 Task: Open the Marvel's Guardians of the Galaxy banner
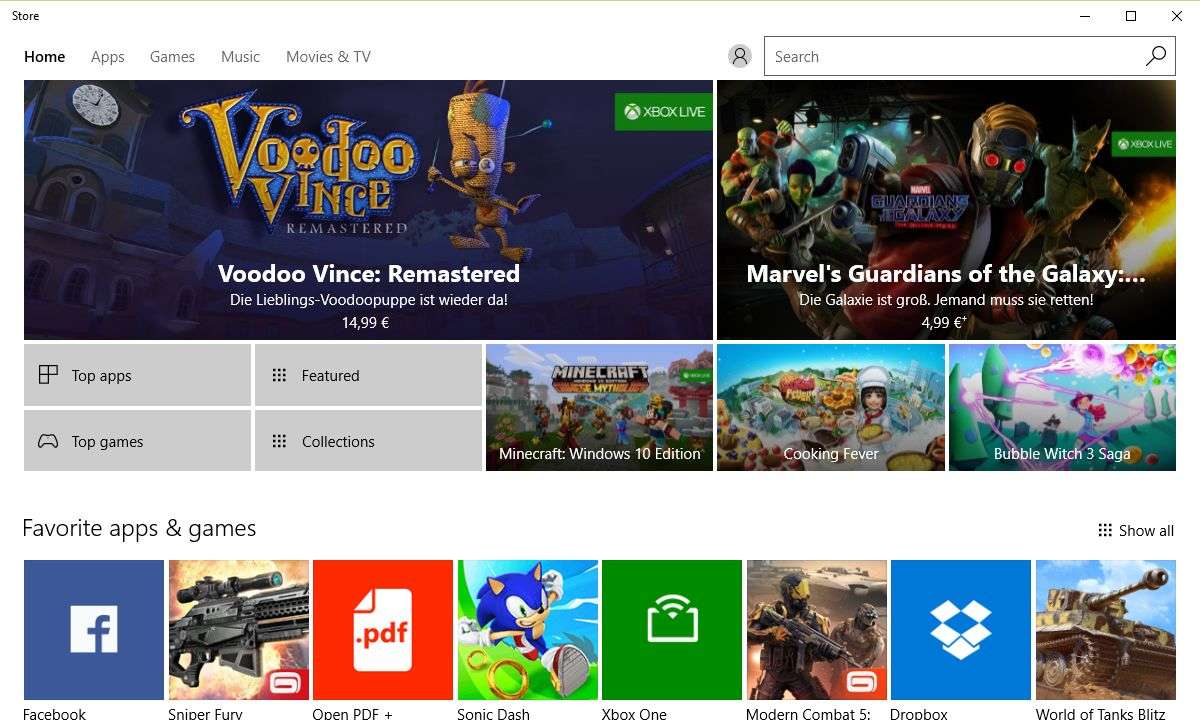(x=946, y=210)
